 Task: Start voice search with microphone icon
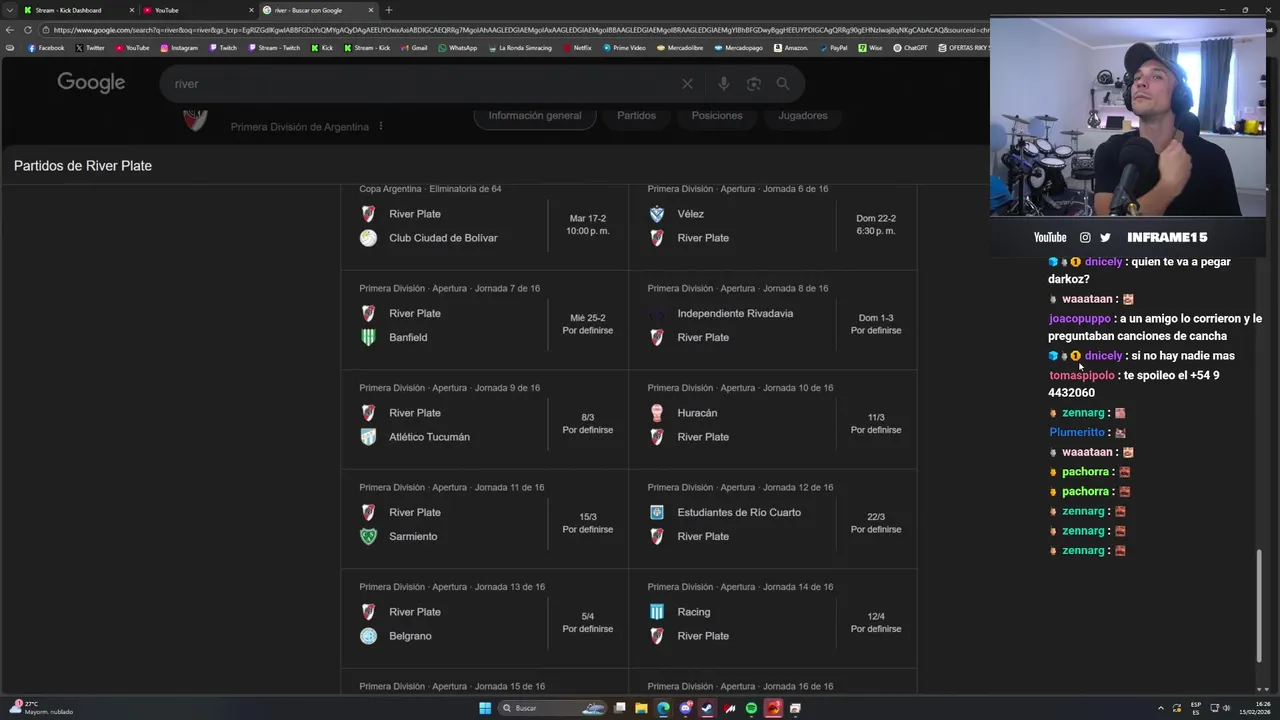coord(723,84)
